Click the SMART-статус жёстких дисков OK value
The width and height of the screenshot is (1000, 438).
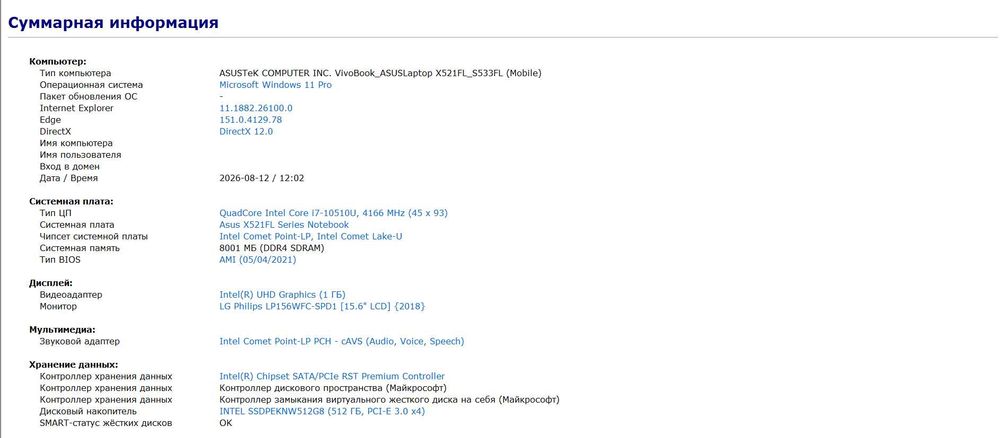pyautogui.click(x=226, y=423)
